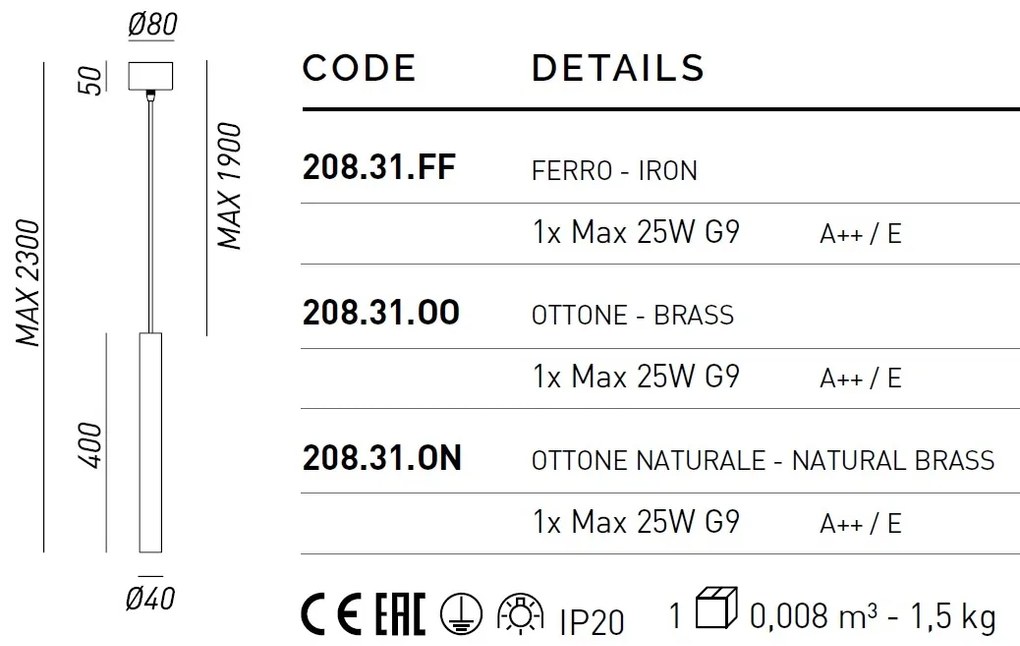This screenshot has height=646, width=1020.
Task: Click the MAX 2300 height dimension
Action: (29, 283)
